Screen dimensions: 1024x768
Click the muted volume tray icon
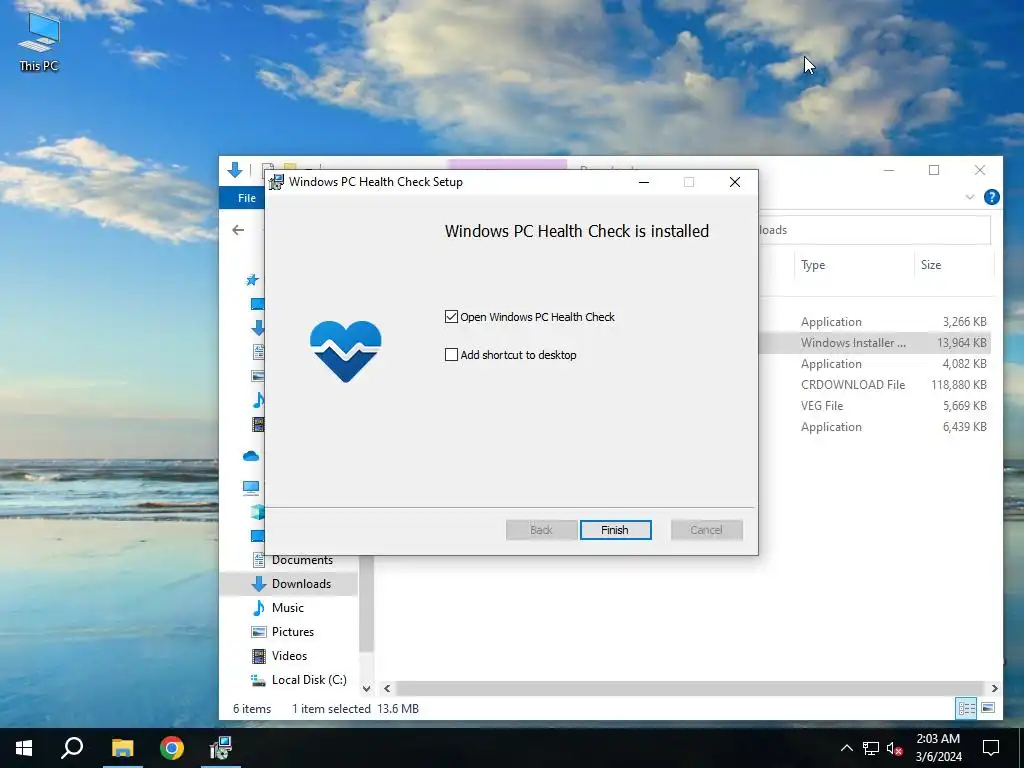click(x=894, y=748)
